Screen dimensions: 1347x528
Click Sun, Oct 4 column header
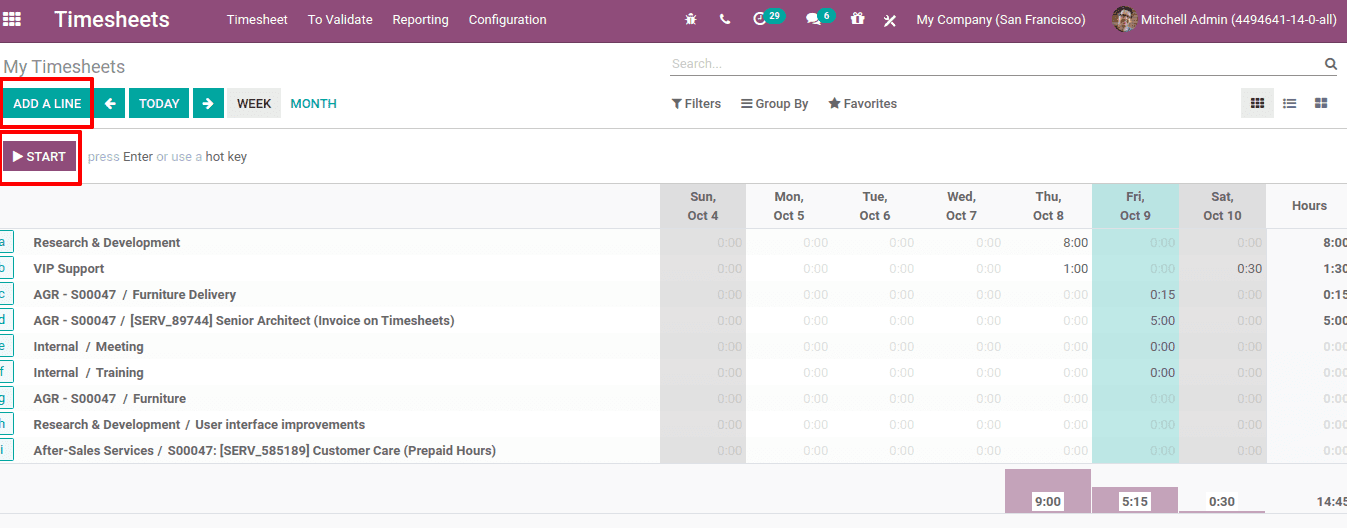(703, 206)
